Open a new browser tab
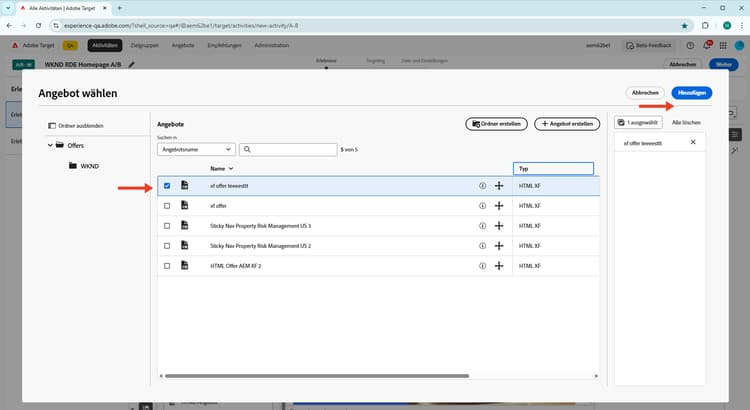 120,8
